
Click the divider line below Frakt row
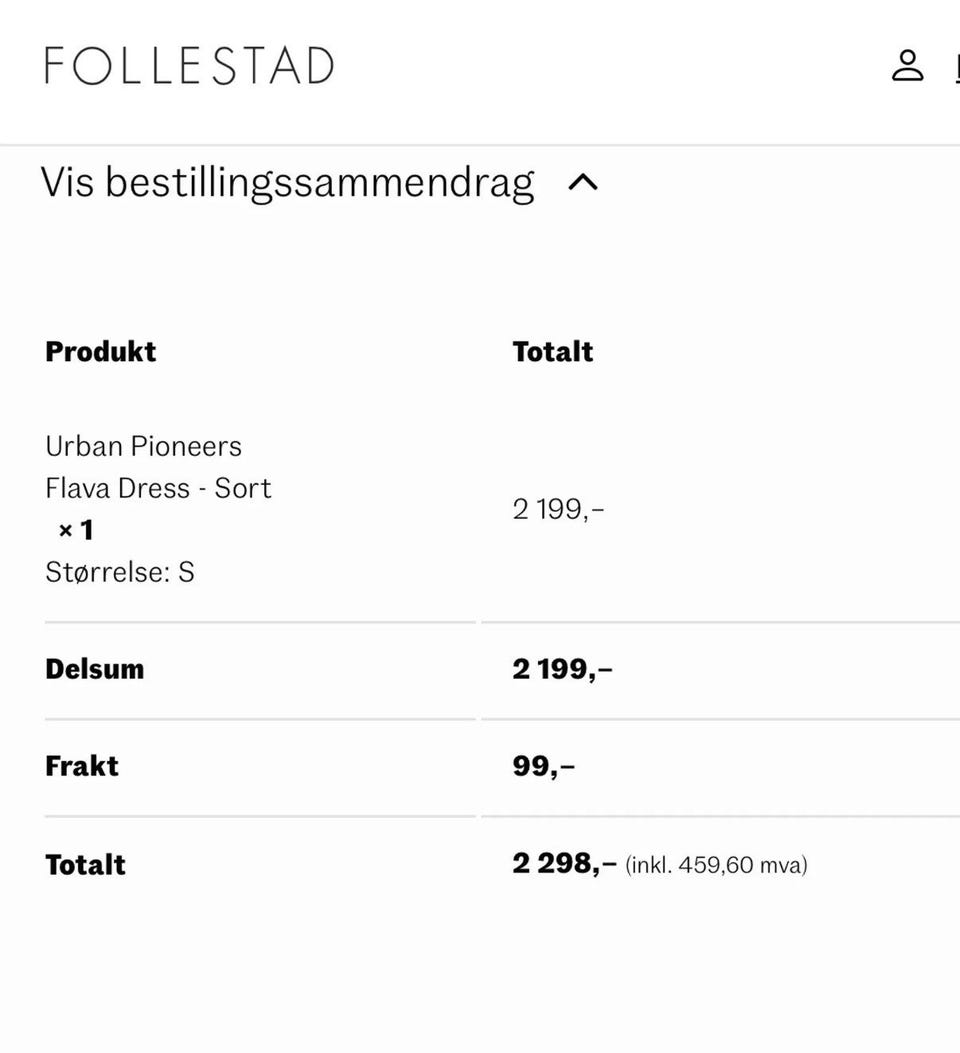[260, 816]
